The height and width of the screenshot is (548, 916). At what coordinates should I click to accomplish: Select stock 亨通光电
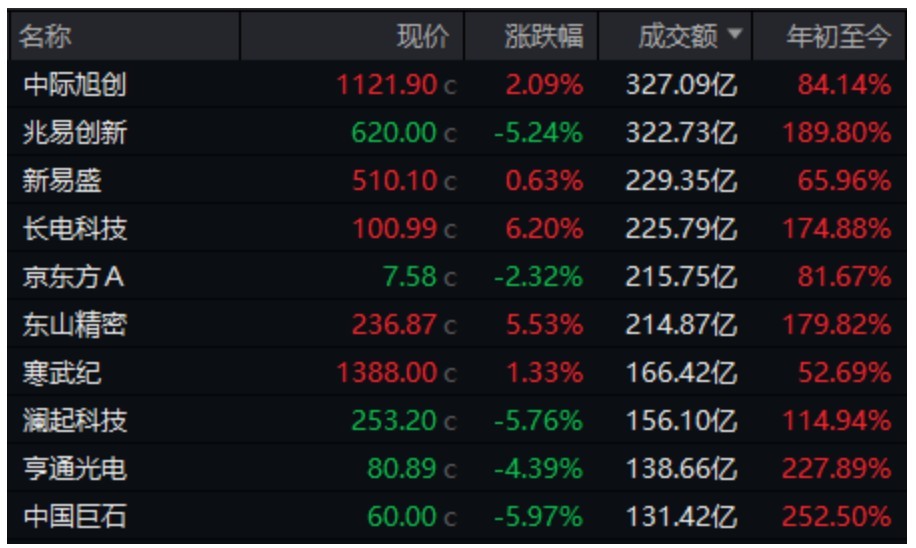coord(75,469)
